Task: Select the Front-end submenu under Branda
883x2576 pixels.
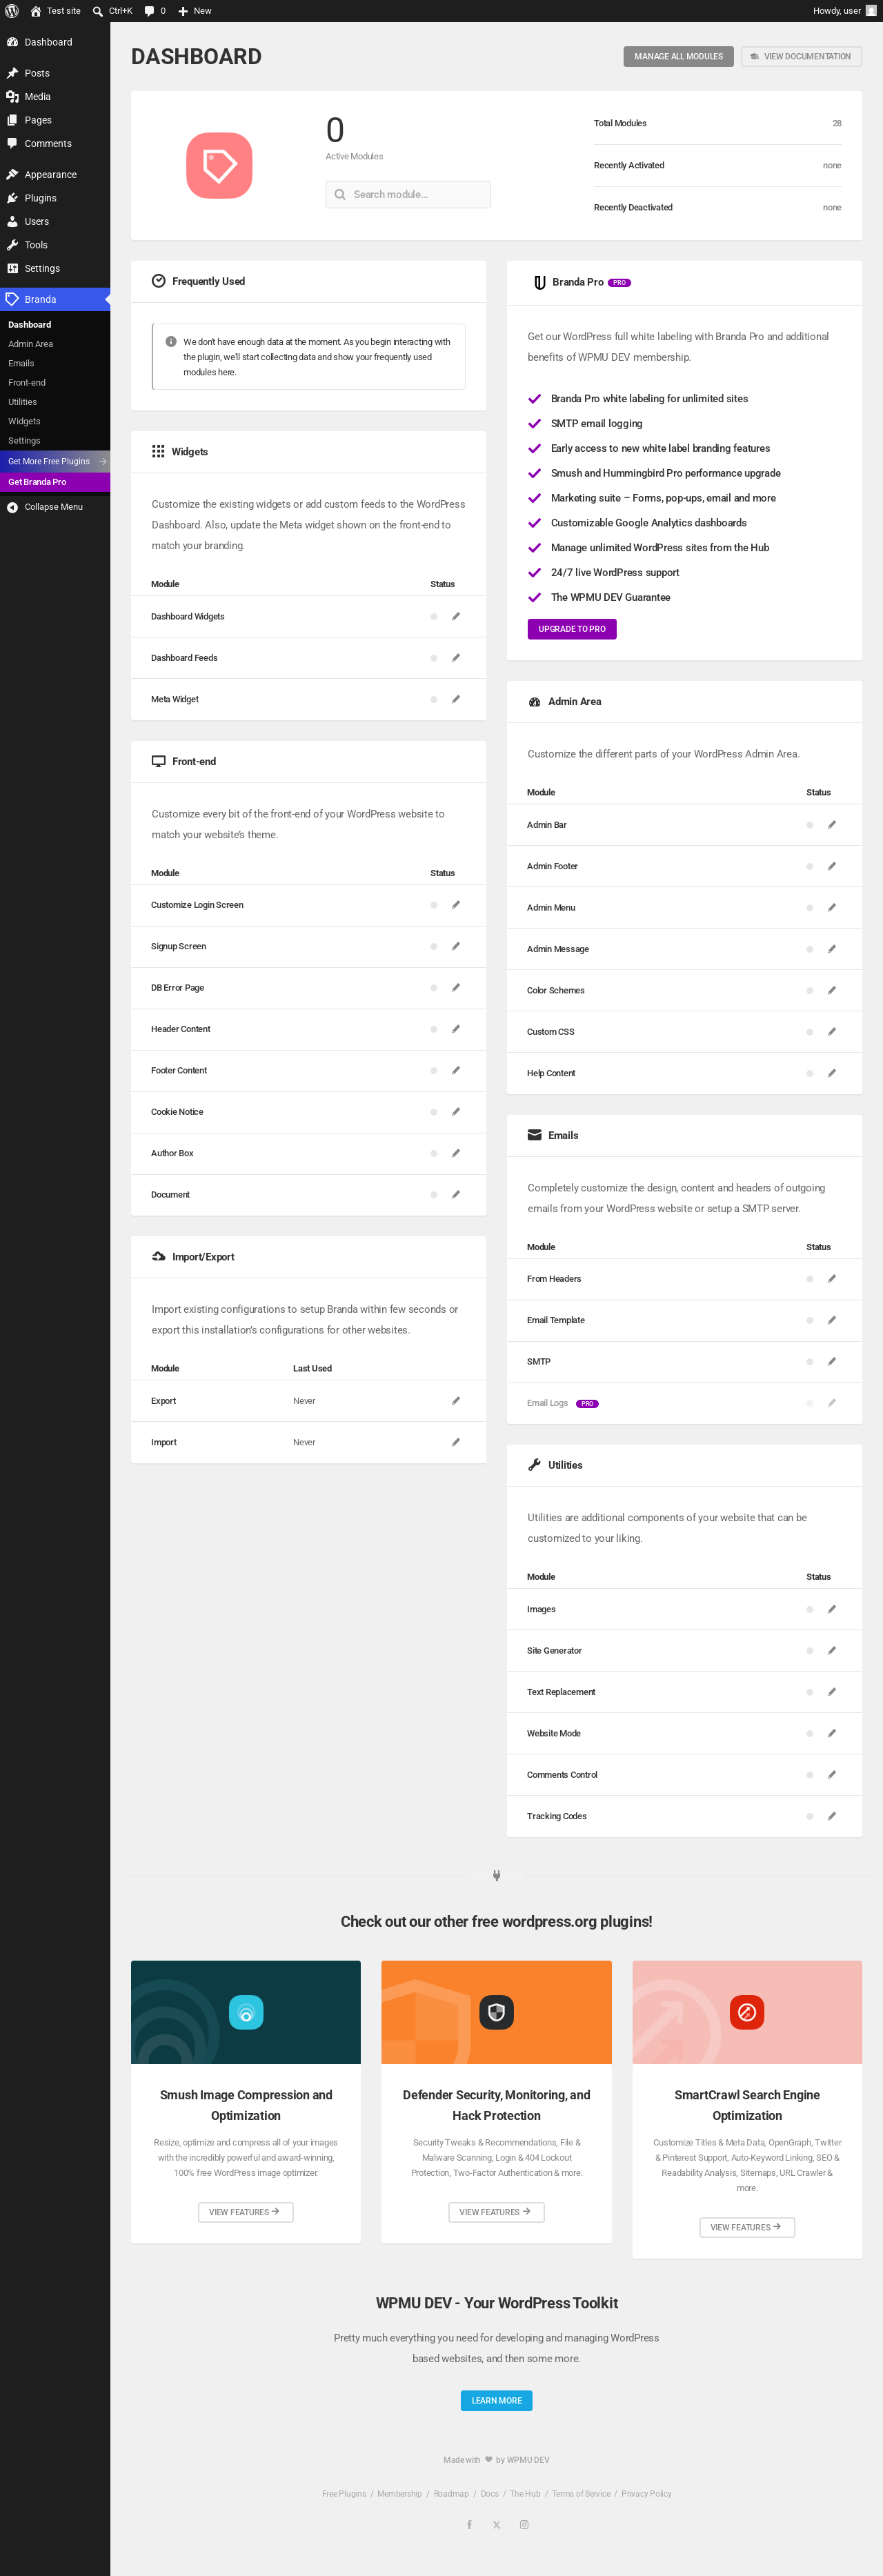Action: (x=27, y=383)
